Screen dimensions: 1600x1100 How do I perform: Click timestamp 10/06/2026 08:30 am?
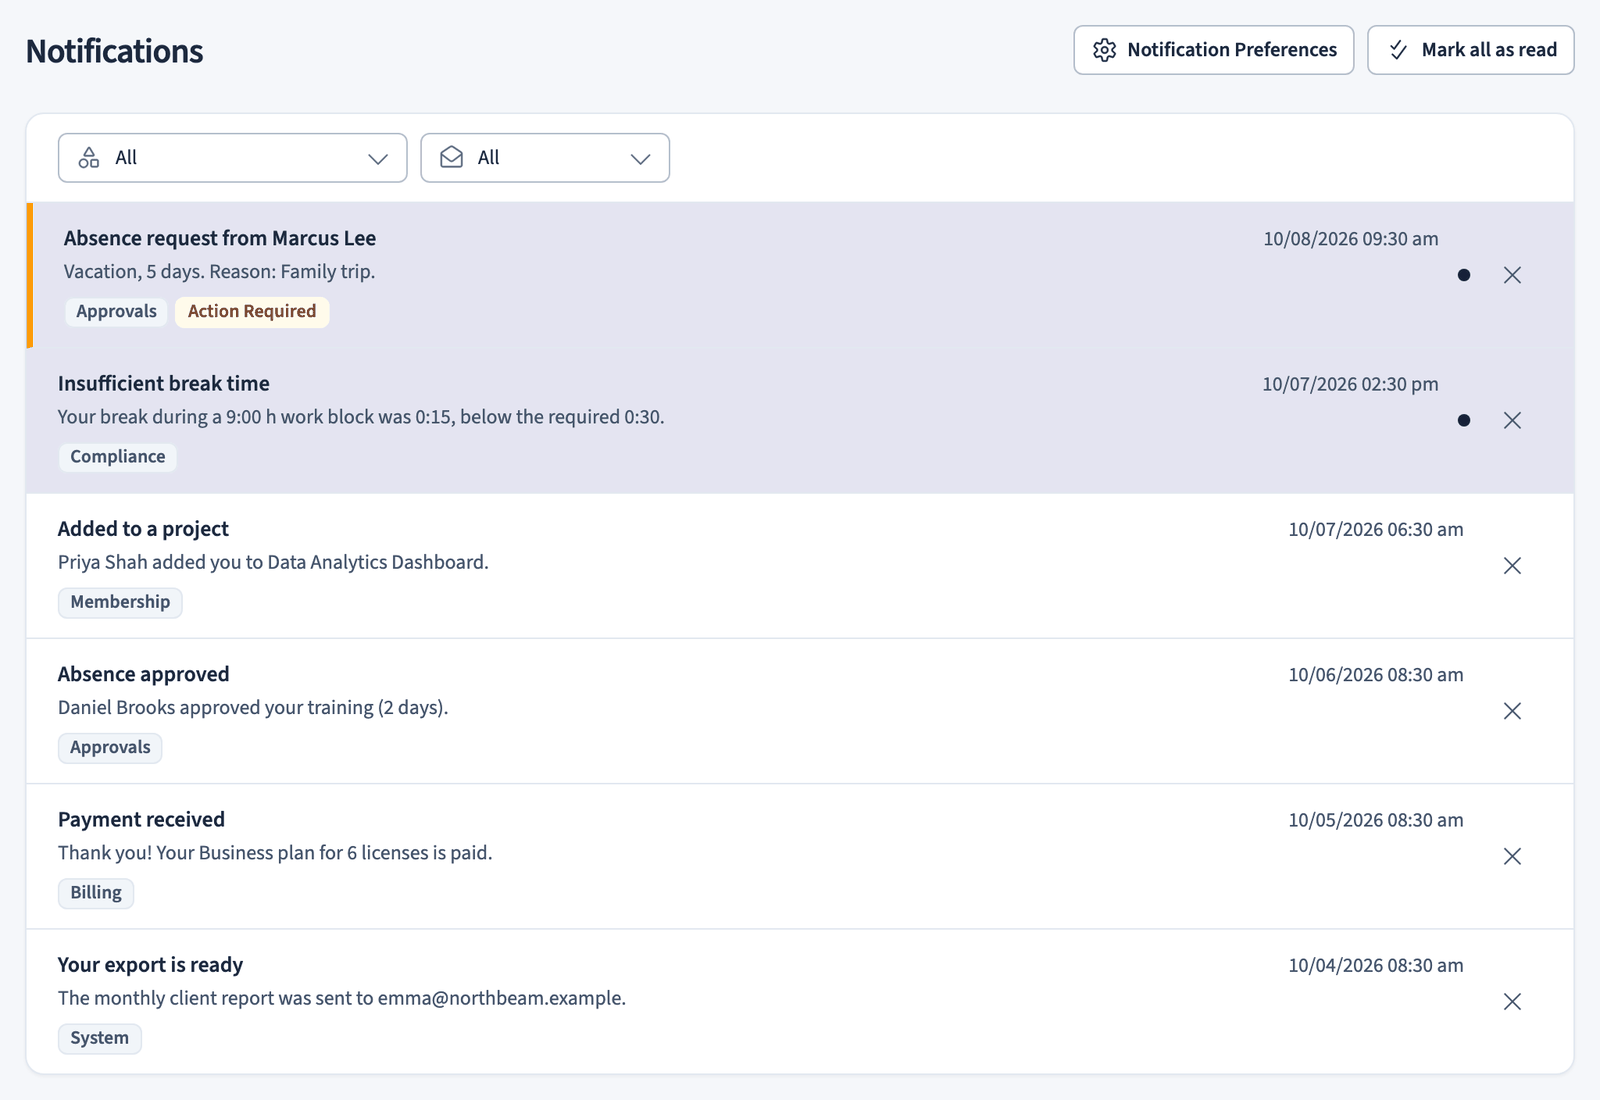[1376, 675]
